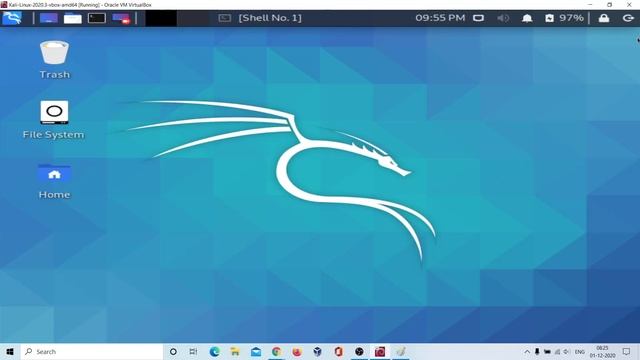Open the notepad-style last taskbar app icon
The width and height of the screenshot is (640, 360).
pos(400,351)
